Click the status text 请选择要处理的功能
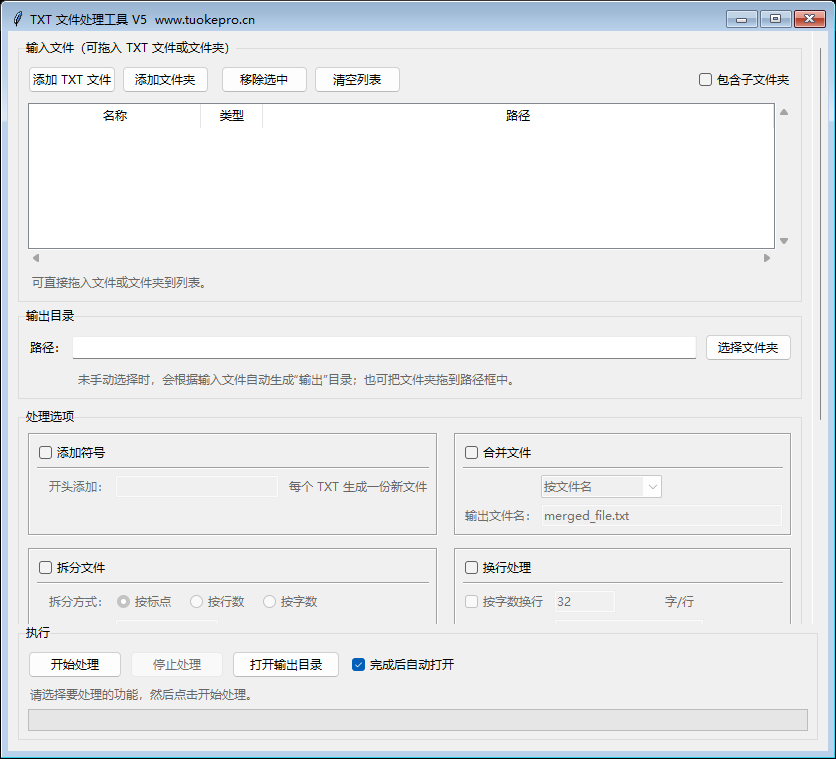Screen dimensions: 836x759 pyautogui.click(x=85, y=695)
